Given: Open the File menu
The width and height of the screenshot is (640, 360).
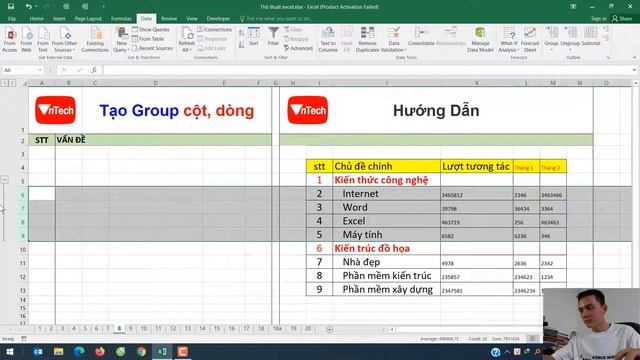Looking at the screenshot, I should (12, 18).
